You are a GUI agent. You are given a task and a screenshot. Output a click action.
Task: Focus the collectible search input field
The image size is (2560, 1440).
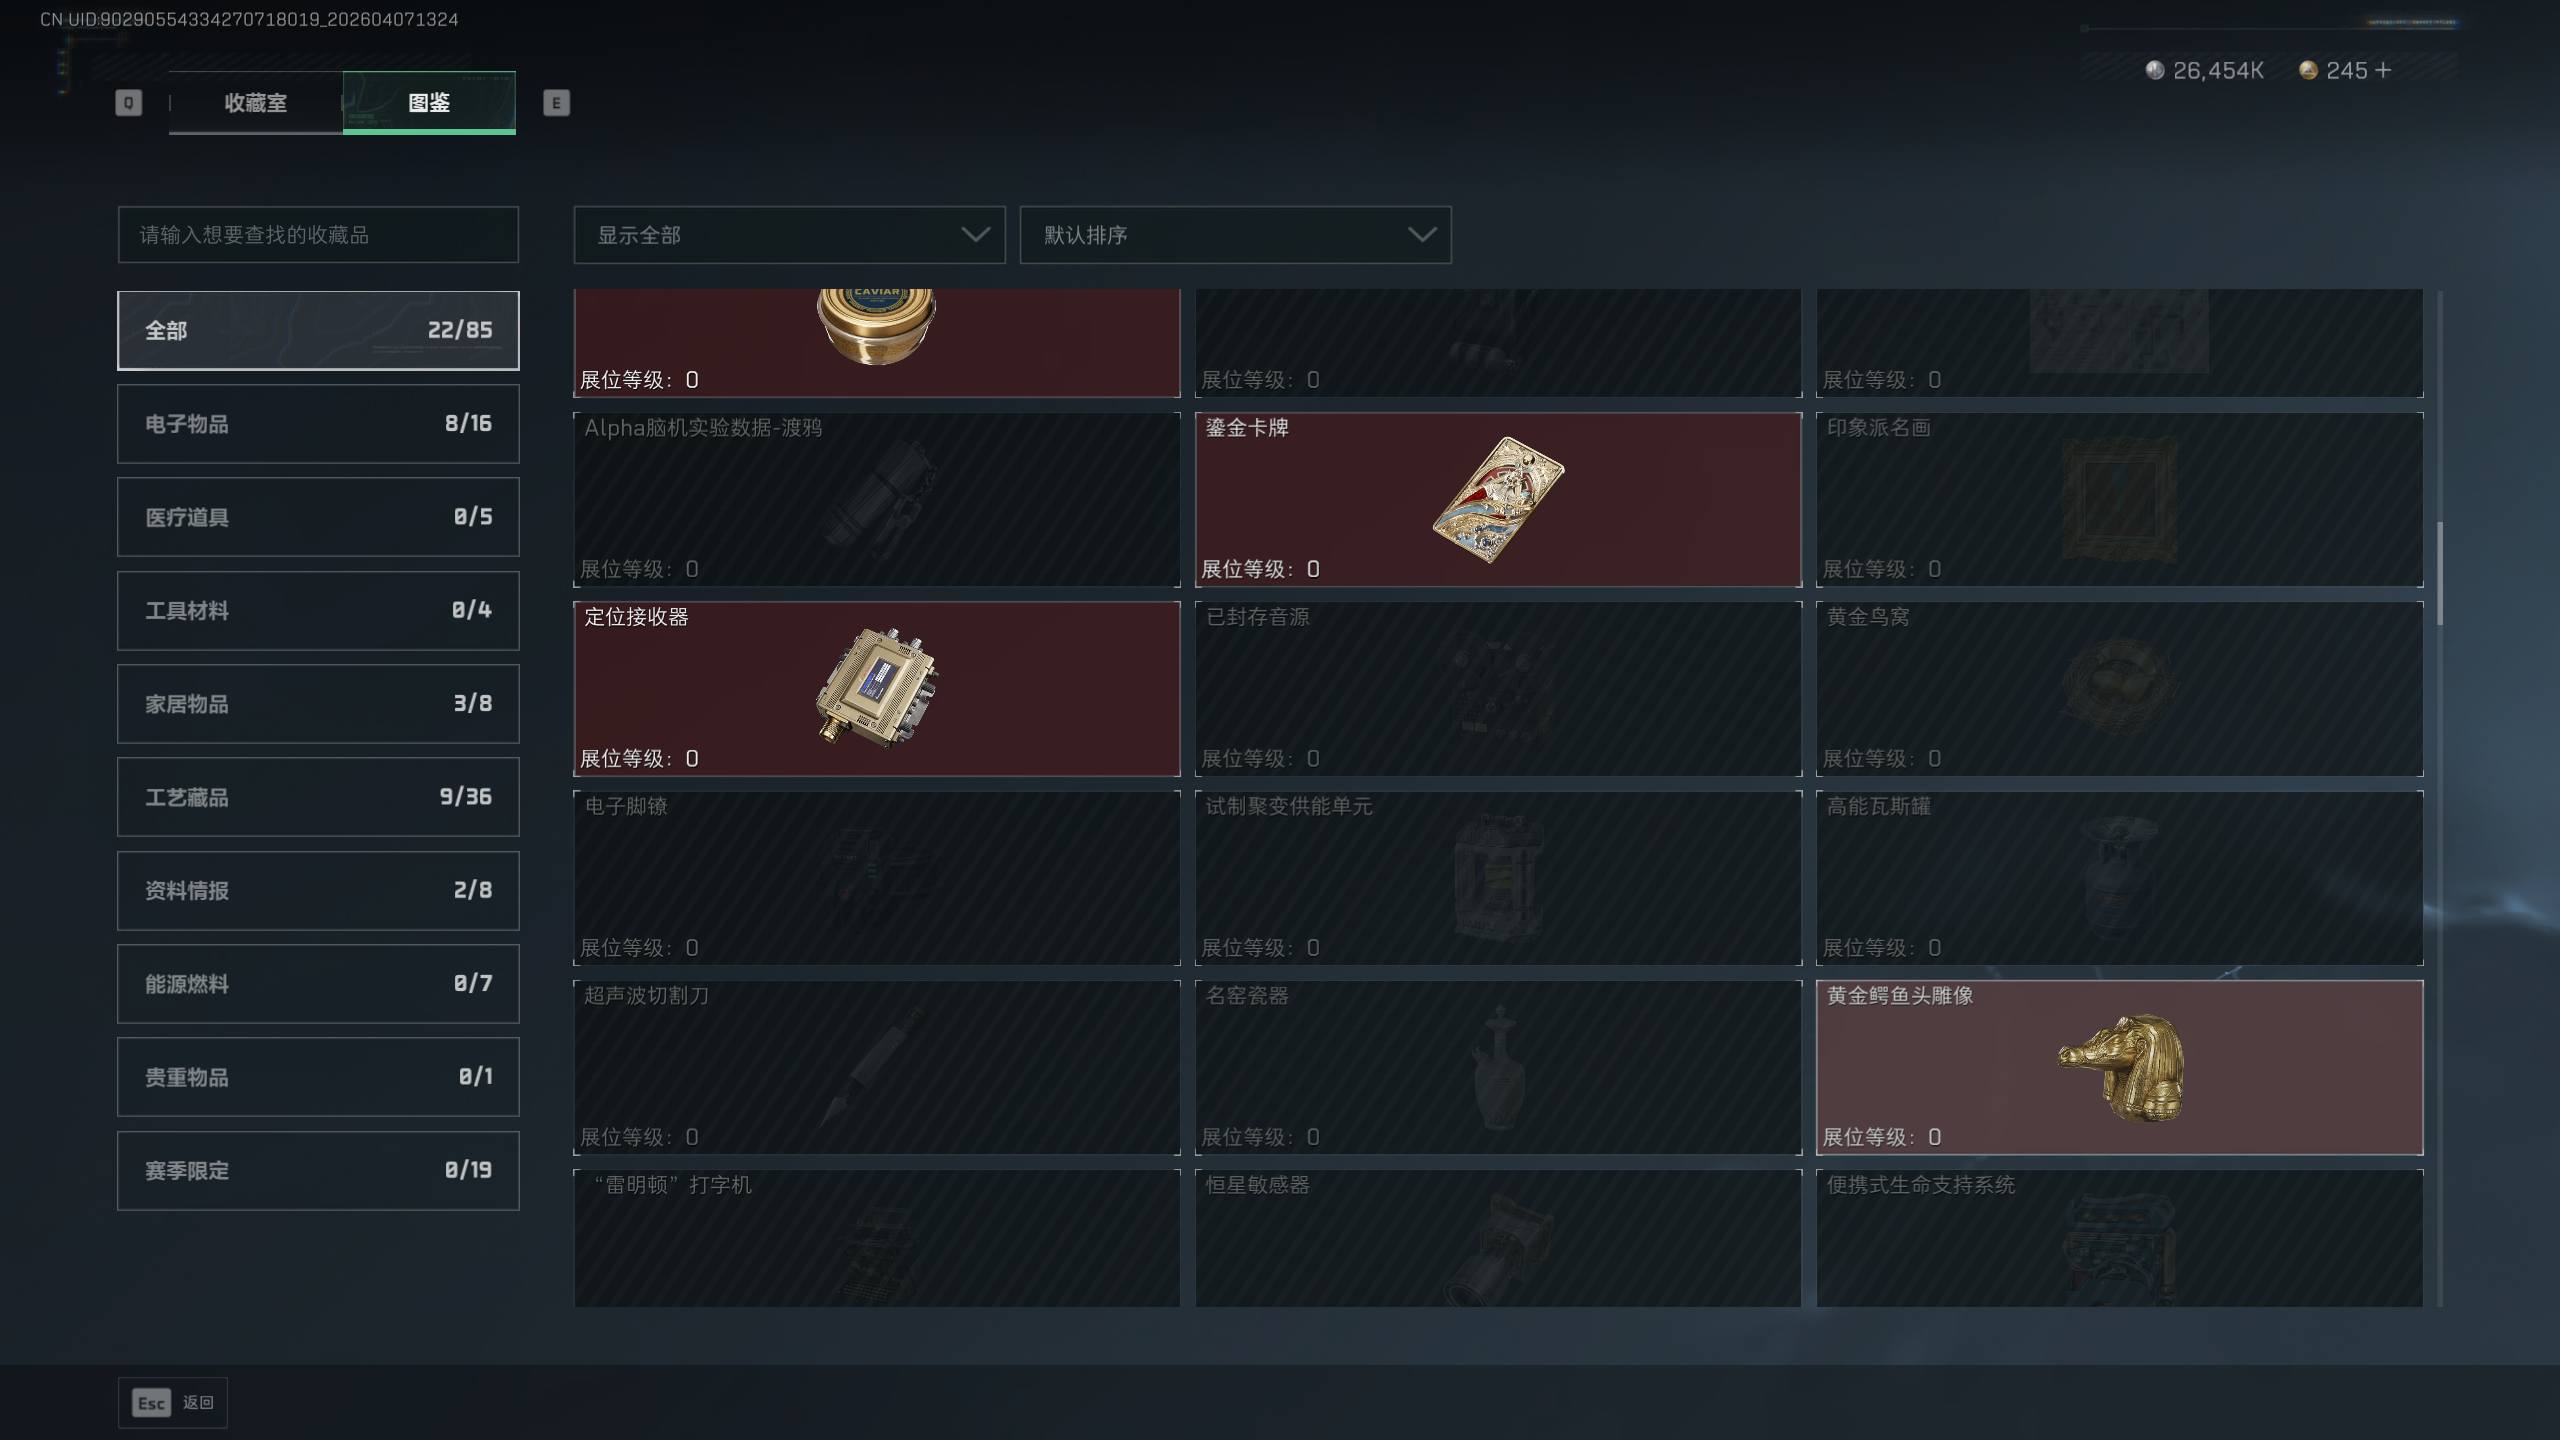click(x=318, y=235)
